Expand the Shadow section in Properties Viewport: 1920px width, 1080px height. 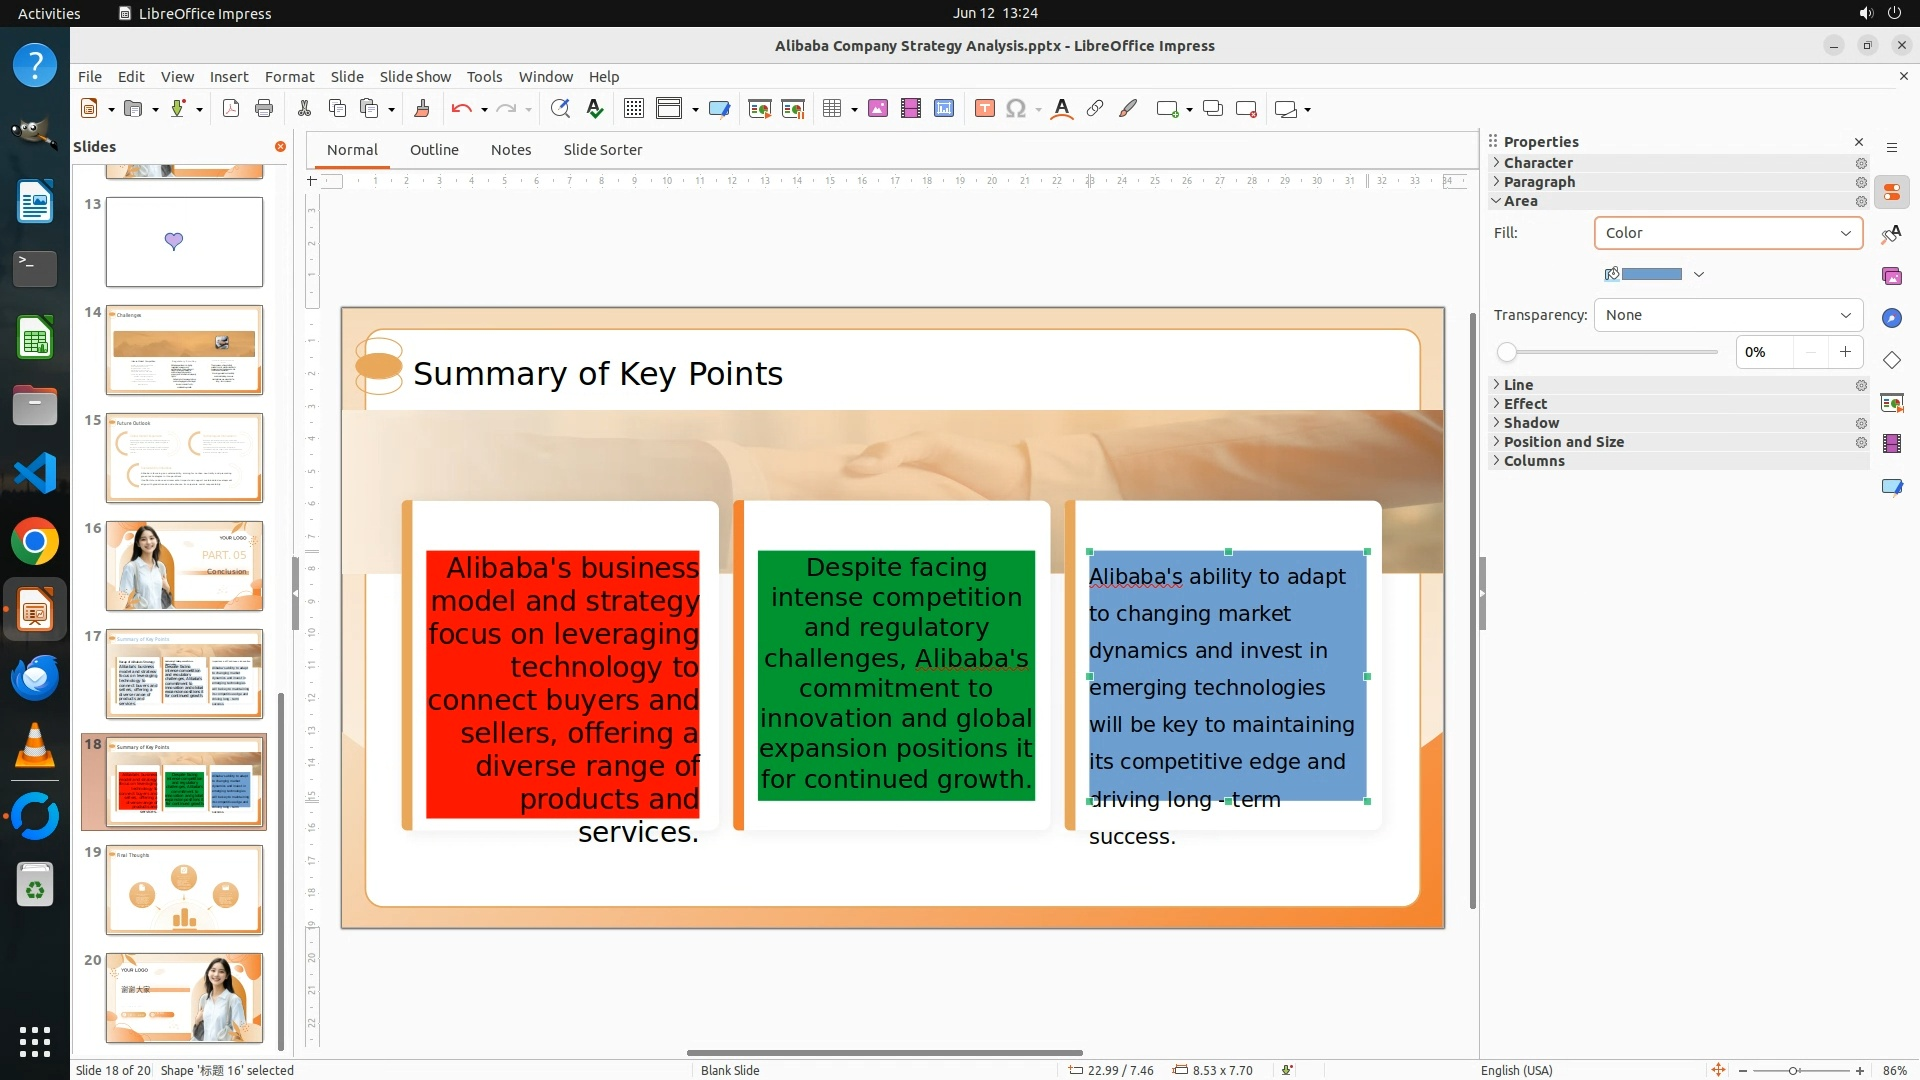point(1531,423)
